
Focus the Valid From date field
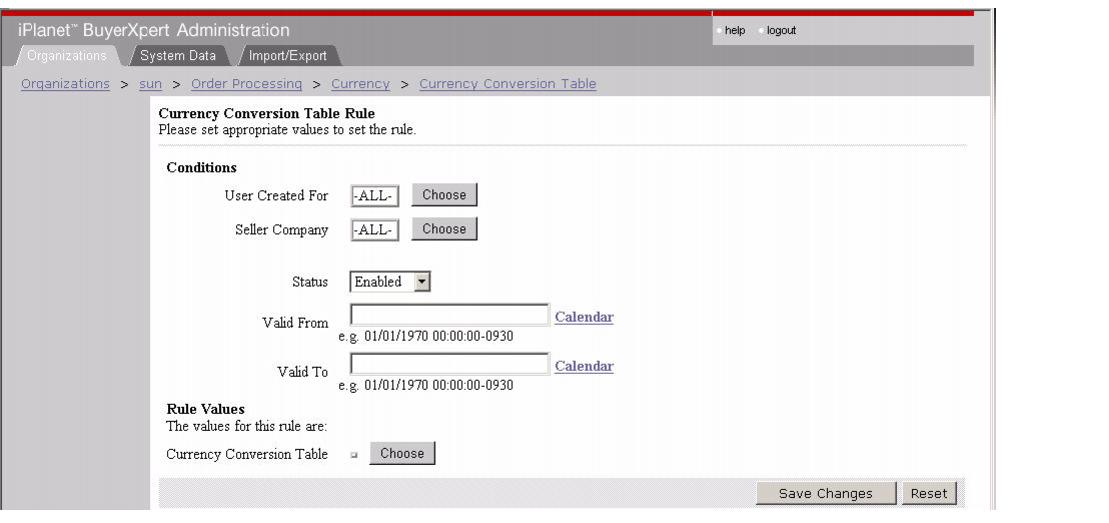(450, 315)
